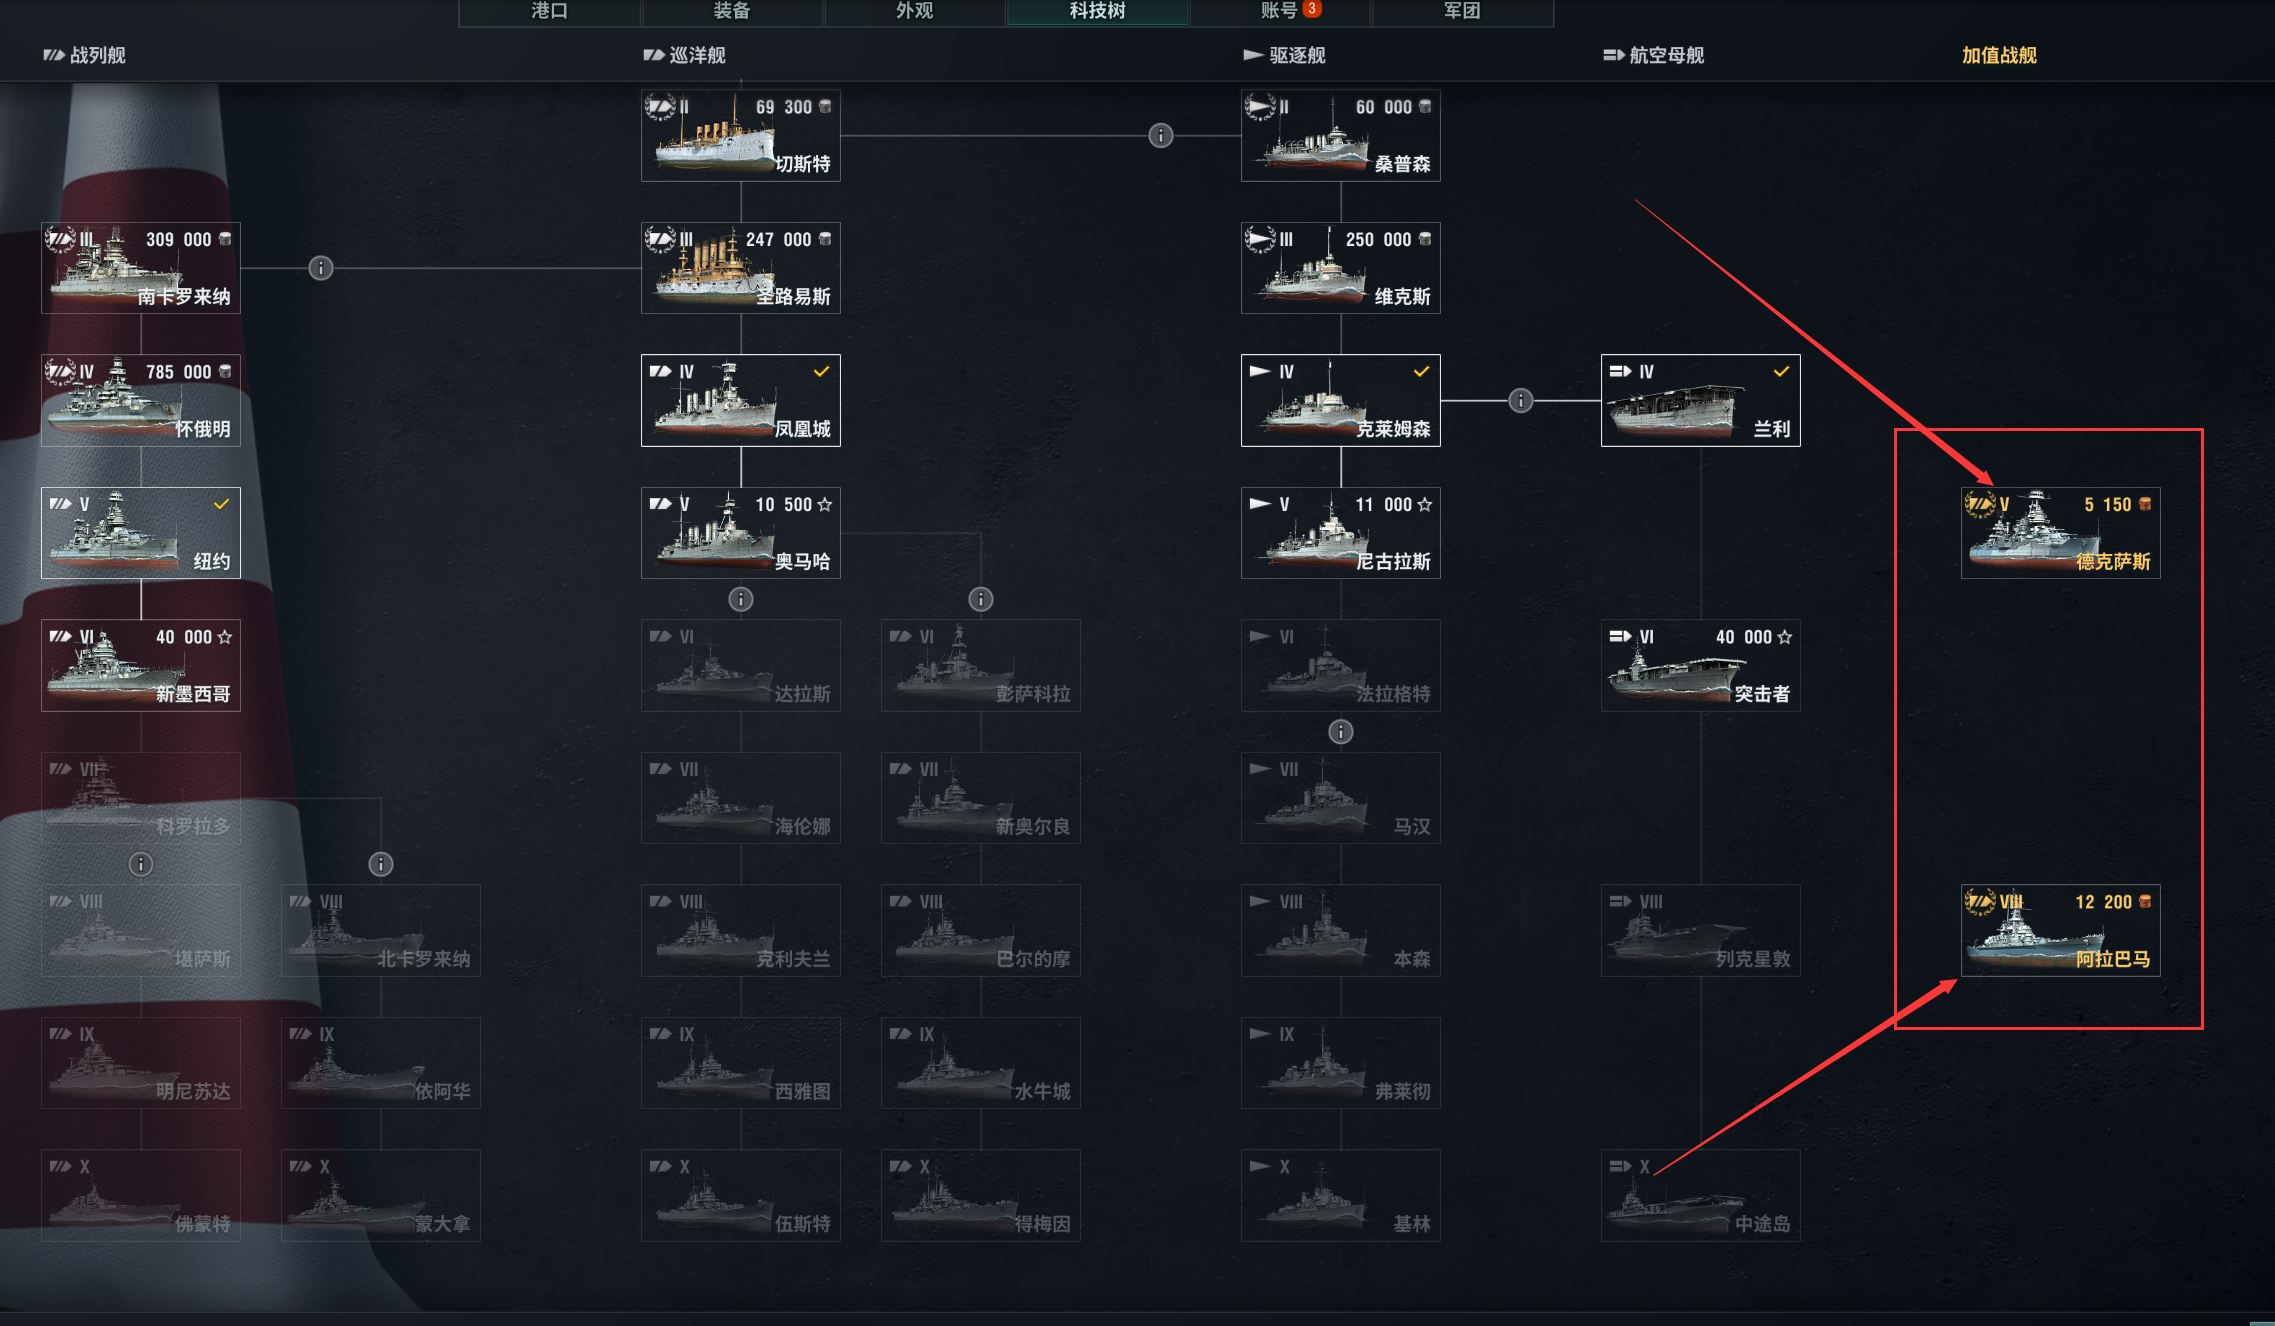Select carrier 突击者 costing 40 000 XP
This screenshot has width=2275, height=1326.
coord(1701,666)
